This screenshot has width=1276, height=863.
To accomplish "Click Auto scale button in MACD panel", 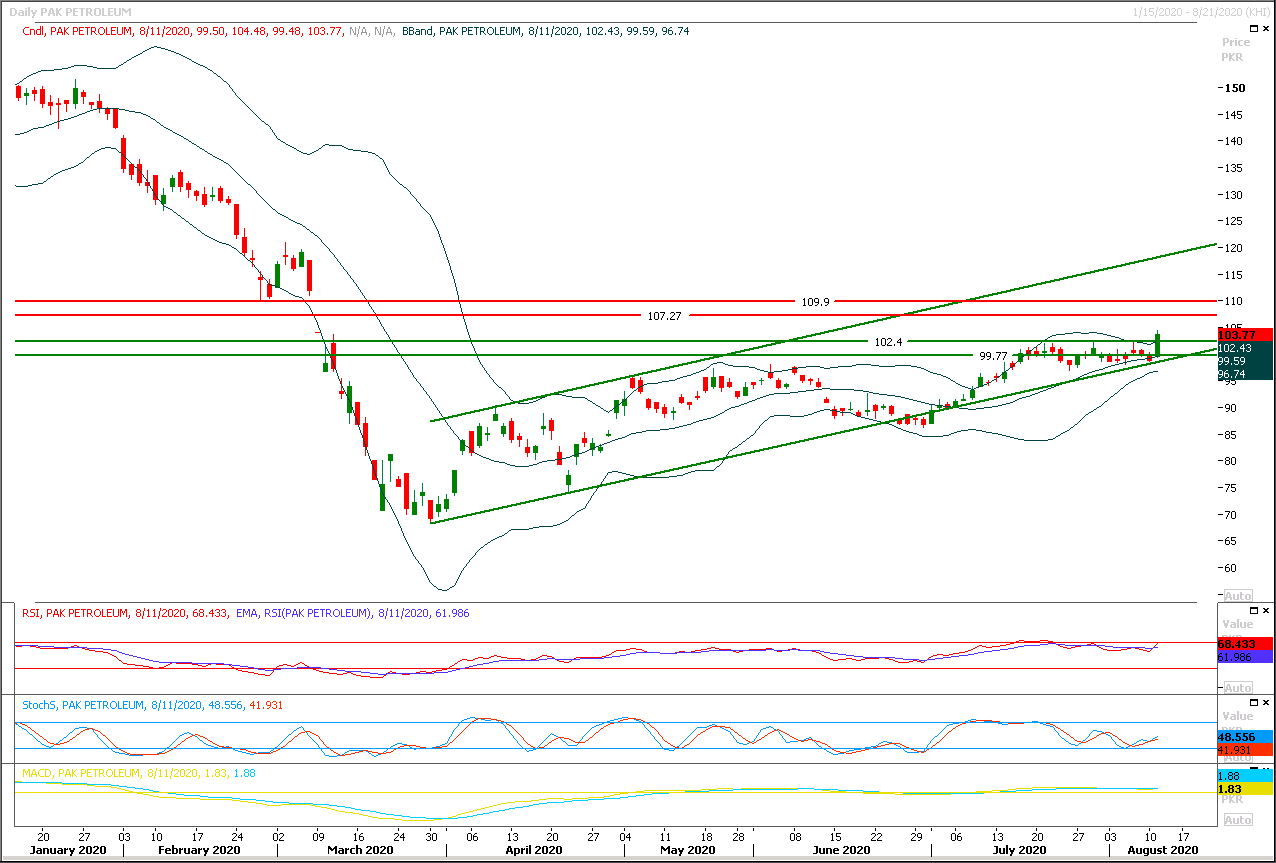I will click(x=1237, y=819).
